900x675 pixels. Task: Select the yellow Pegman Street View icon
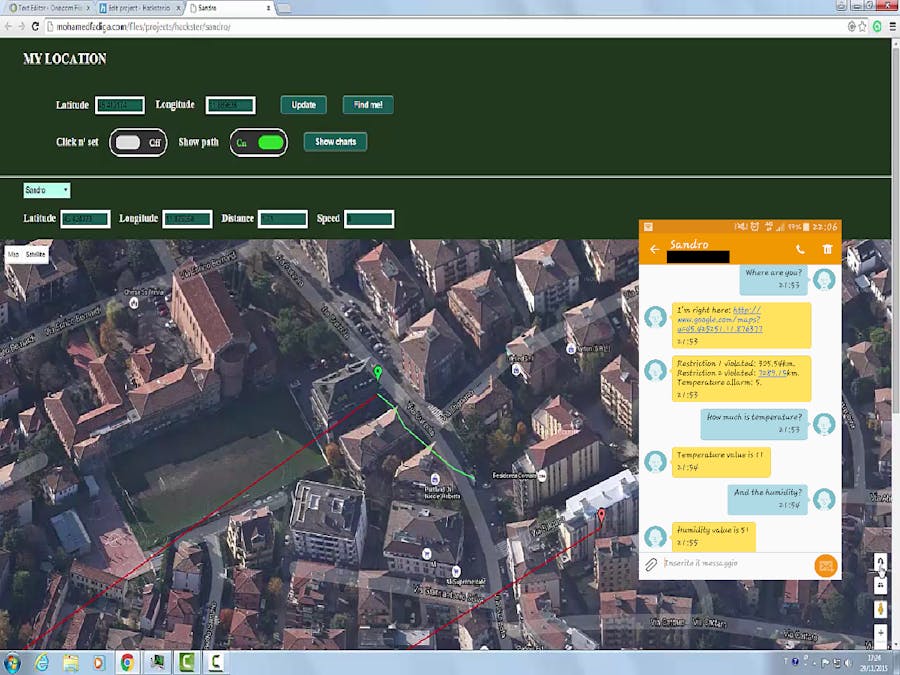(880, 607)
